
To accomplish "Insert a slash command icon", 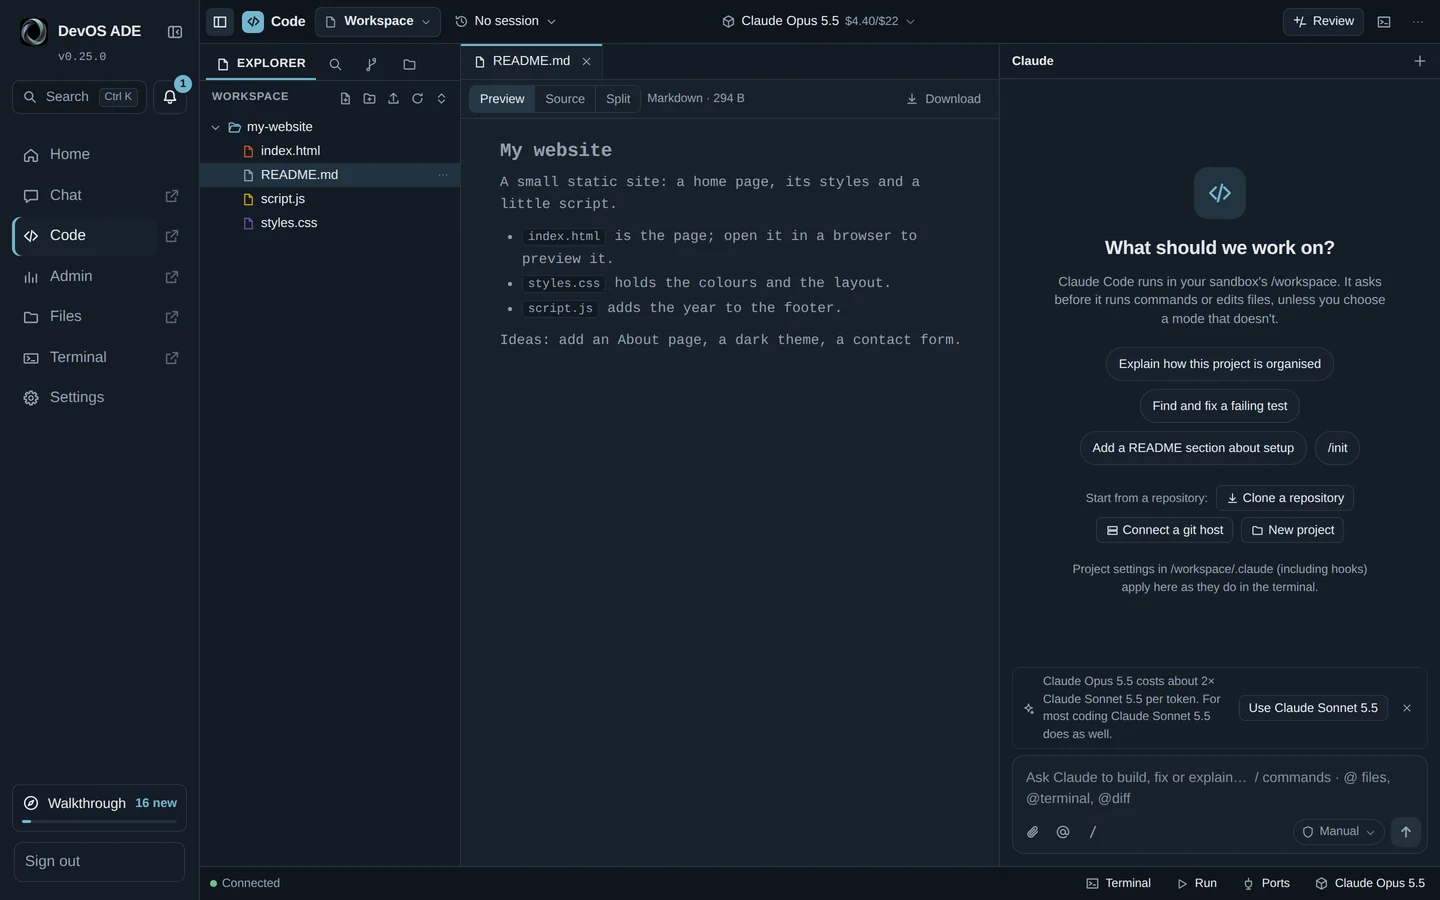I will (x=1093, y=832).
